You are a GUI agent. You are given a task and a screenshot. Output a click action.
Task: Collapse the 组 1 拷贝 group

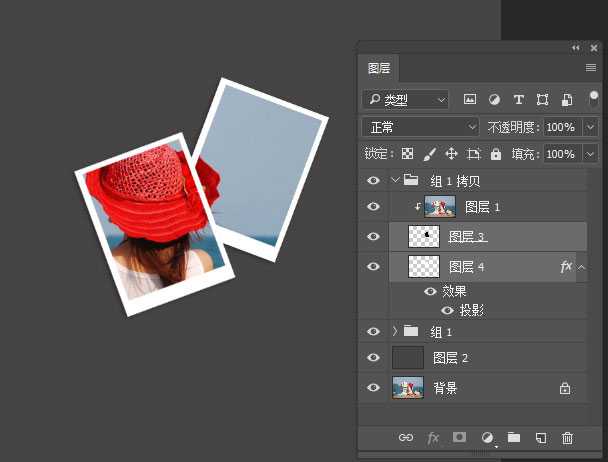pyautogui.click(x=395, y=181)
